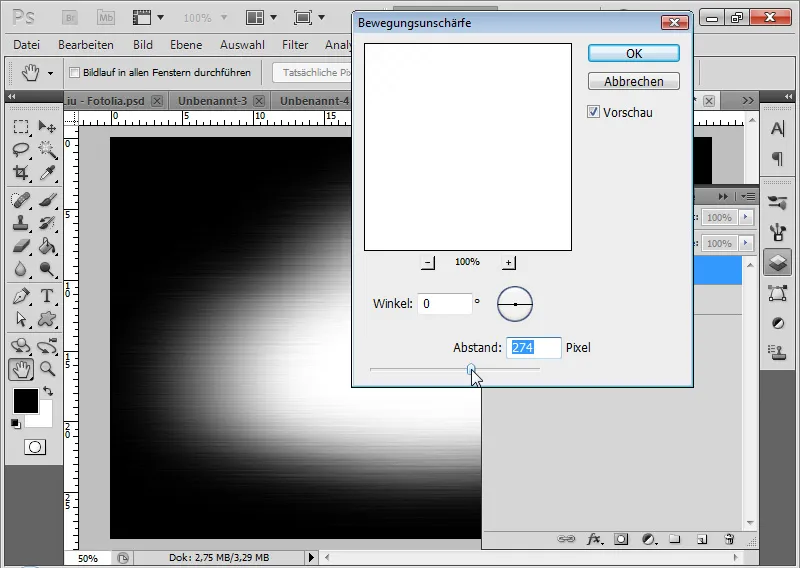Image resolution: width=800 pixels, height=568 pixels.
Task: Select the Healing Brush tool
Action: tap(20, 200)
